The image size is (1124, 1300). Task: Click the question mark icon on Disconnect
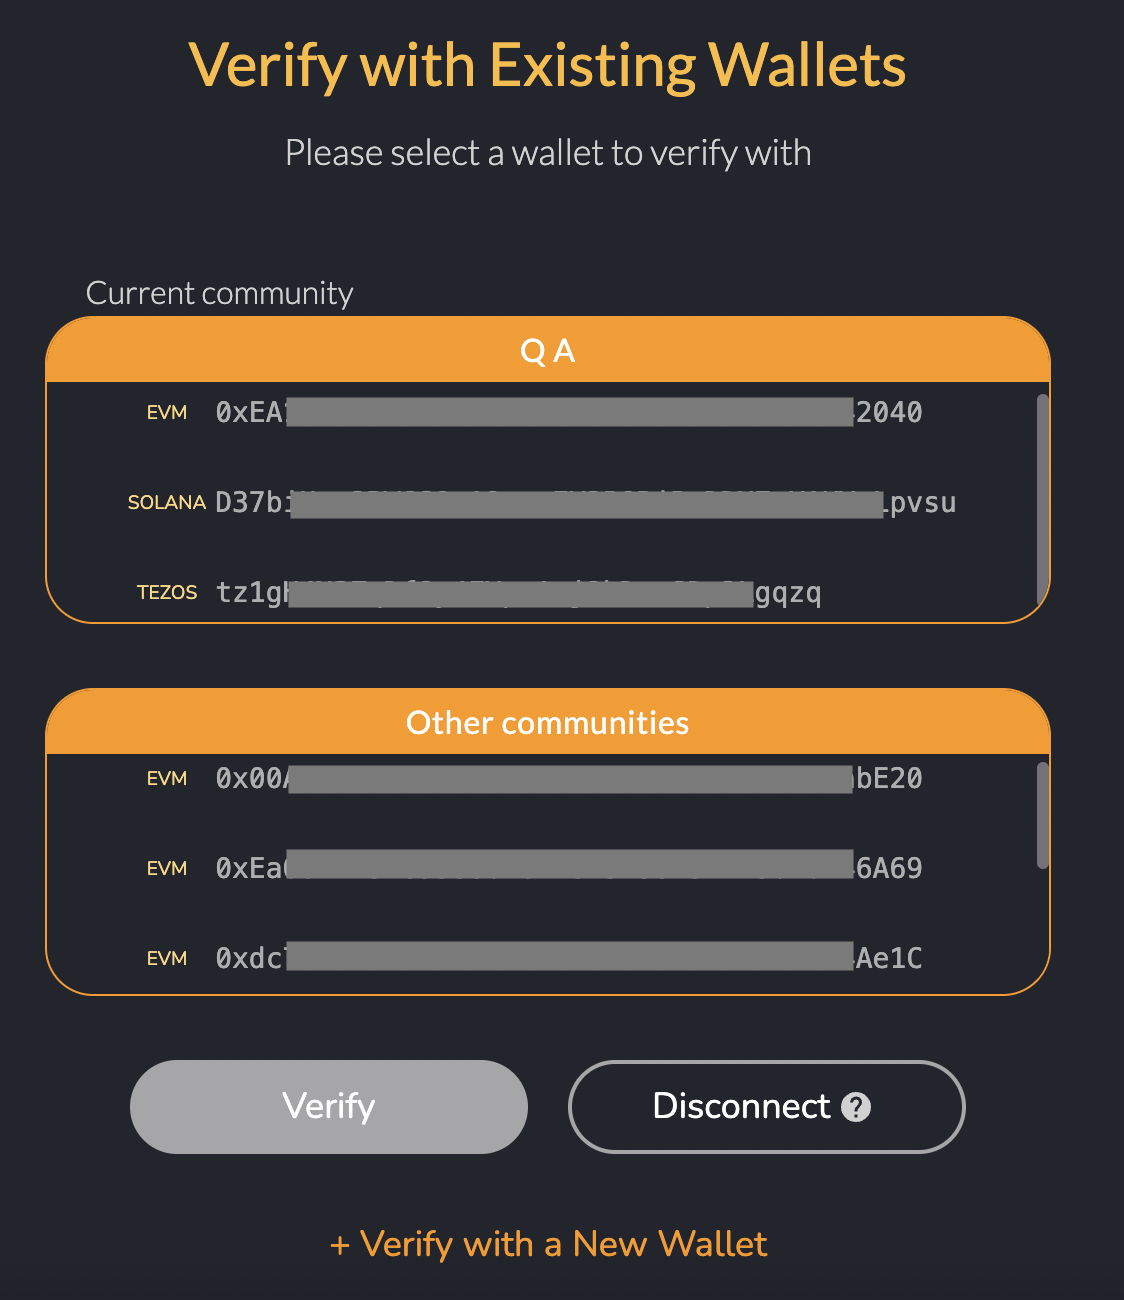855,1107
